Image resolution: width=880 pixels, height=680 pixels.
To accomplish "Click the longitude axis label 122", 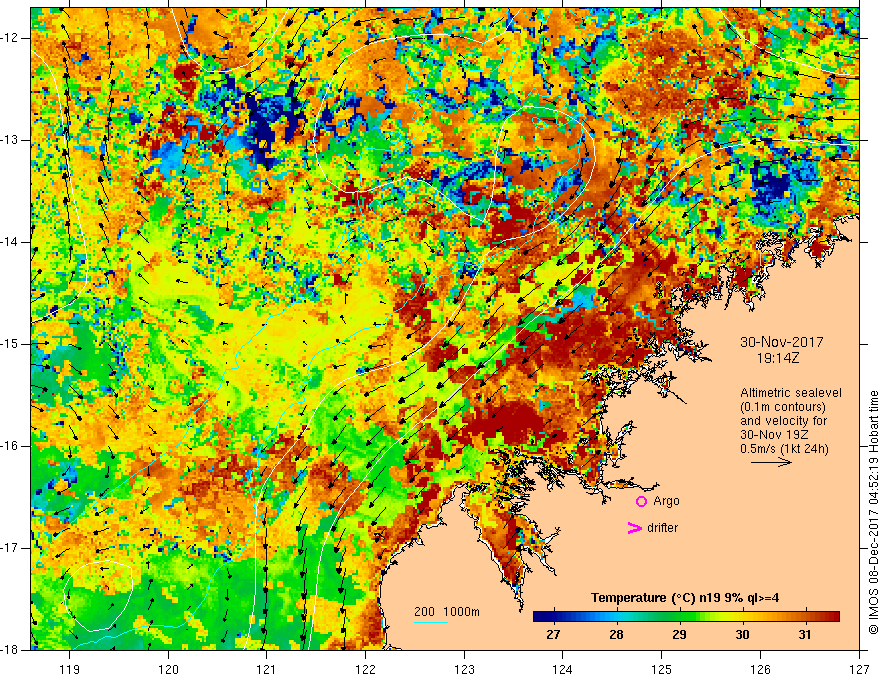I will click(365, 669).
